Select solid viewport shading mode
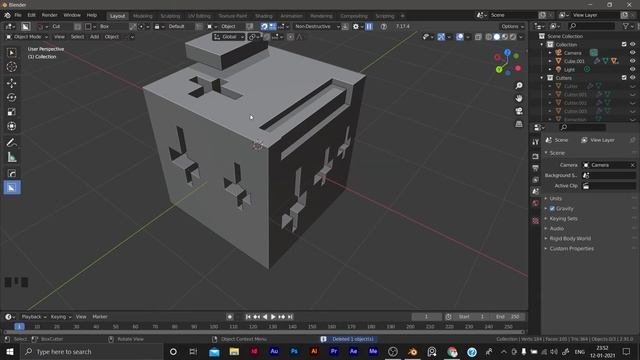The height and width of the screenshot is (360, 640). pos(496,37)
